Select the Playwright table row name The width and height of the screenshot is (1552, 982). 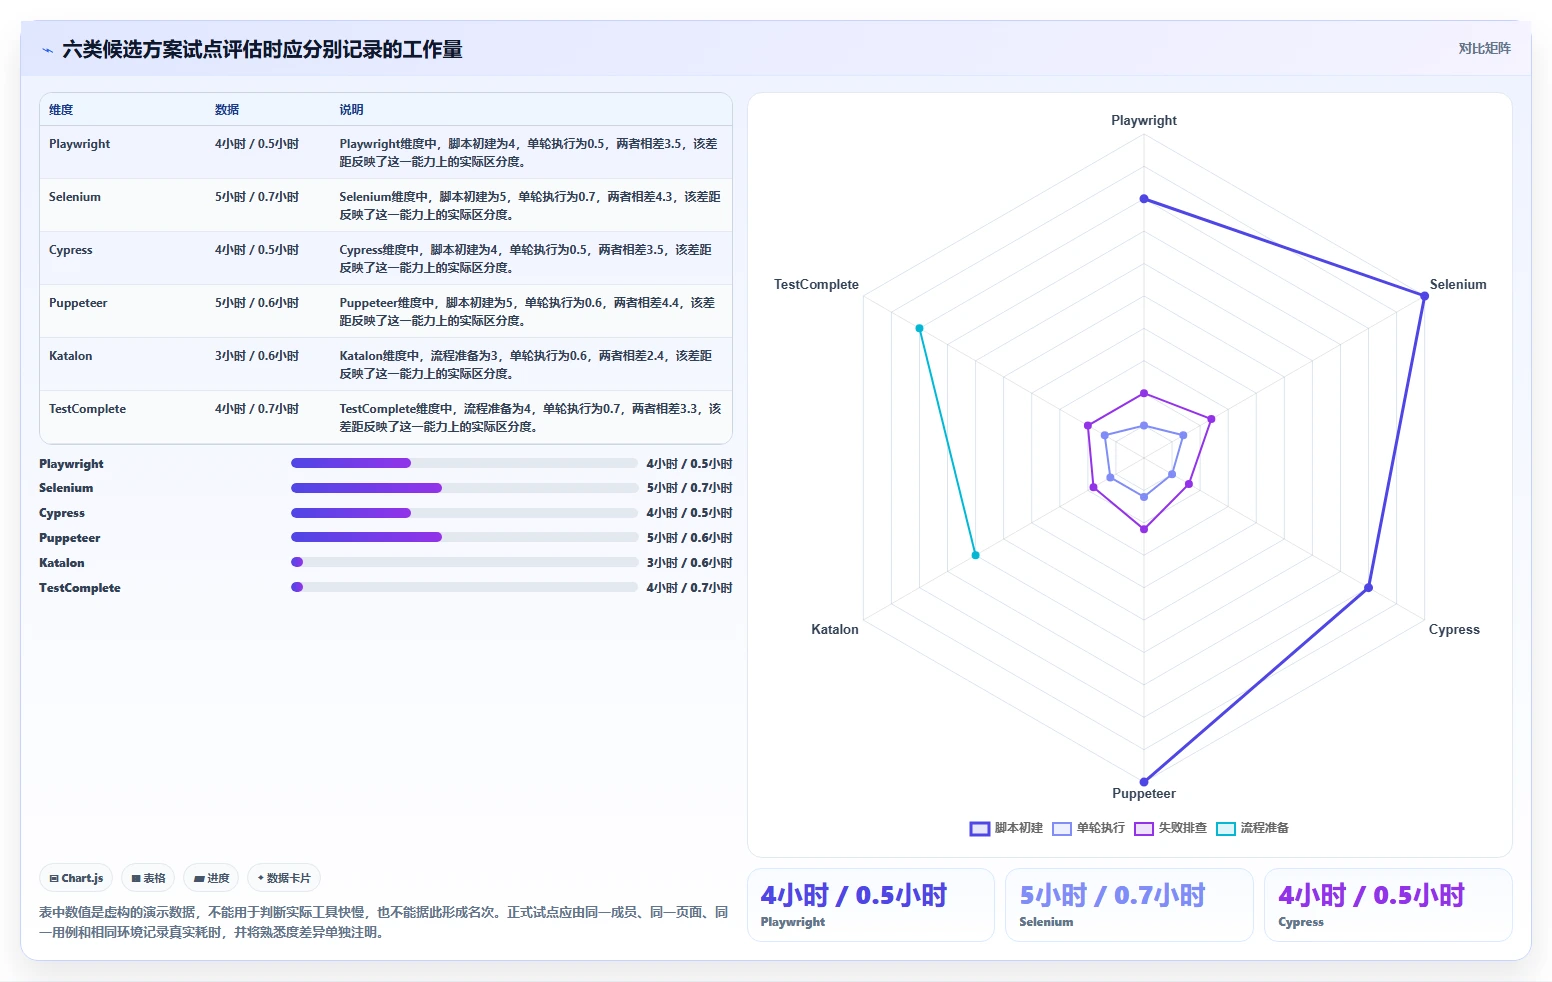click(x=80, y=144)
